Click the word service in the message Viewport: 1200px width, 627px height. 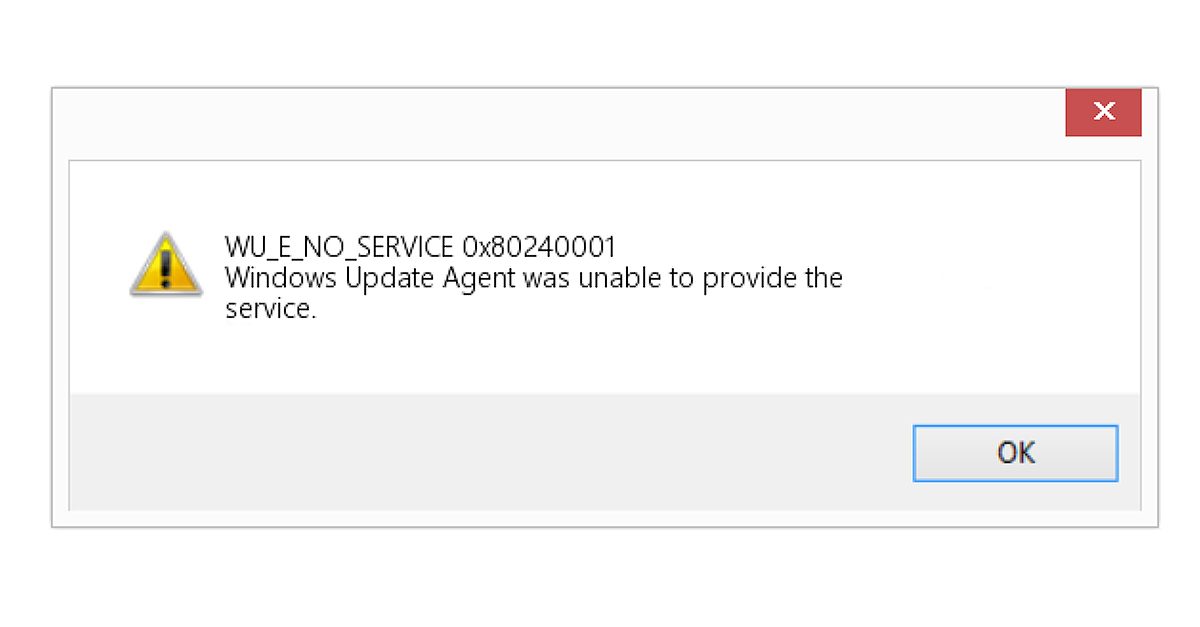[x=263, y=309]
